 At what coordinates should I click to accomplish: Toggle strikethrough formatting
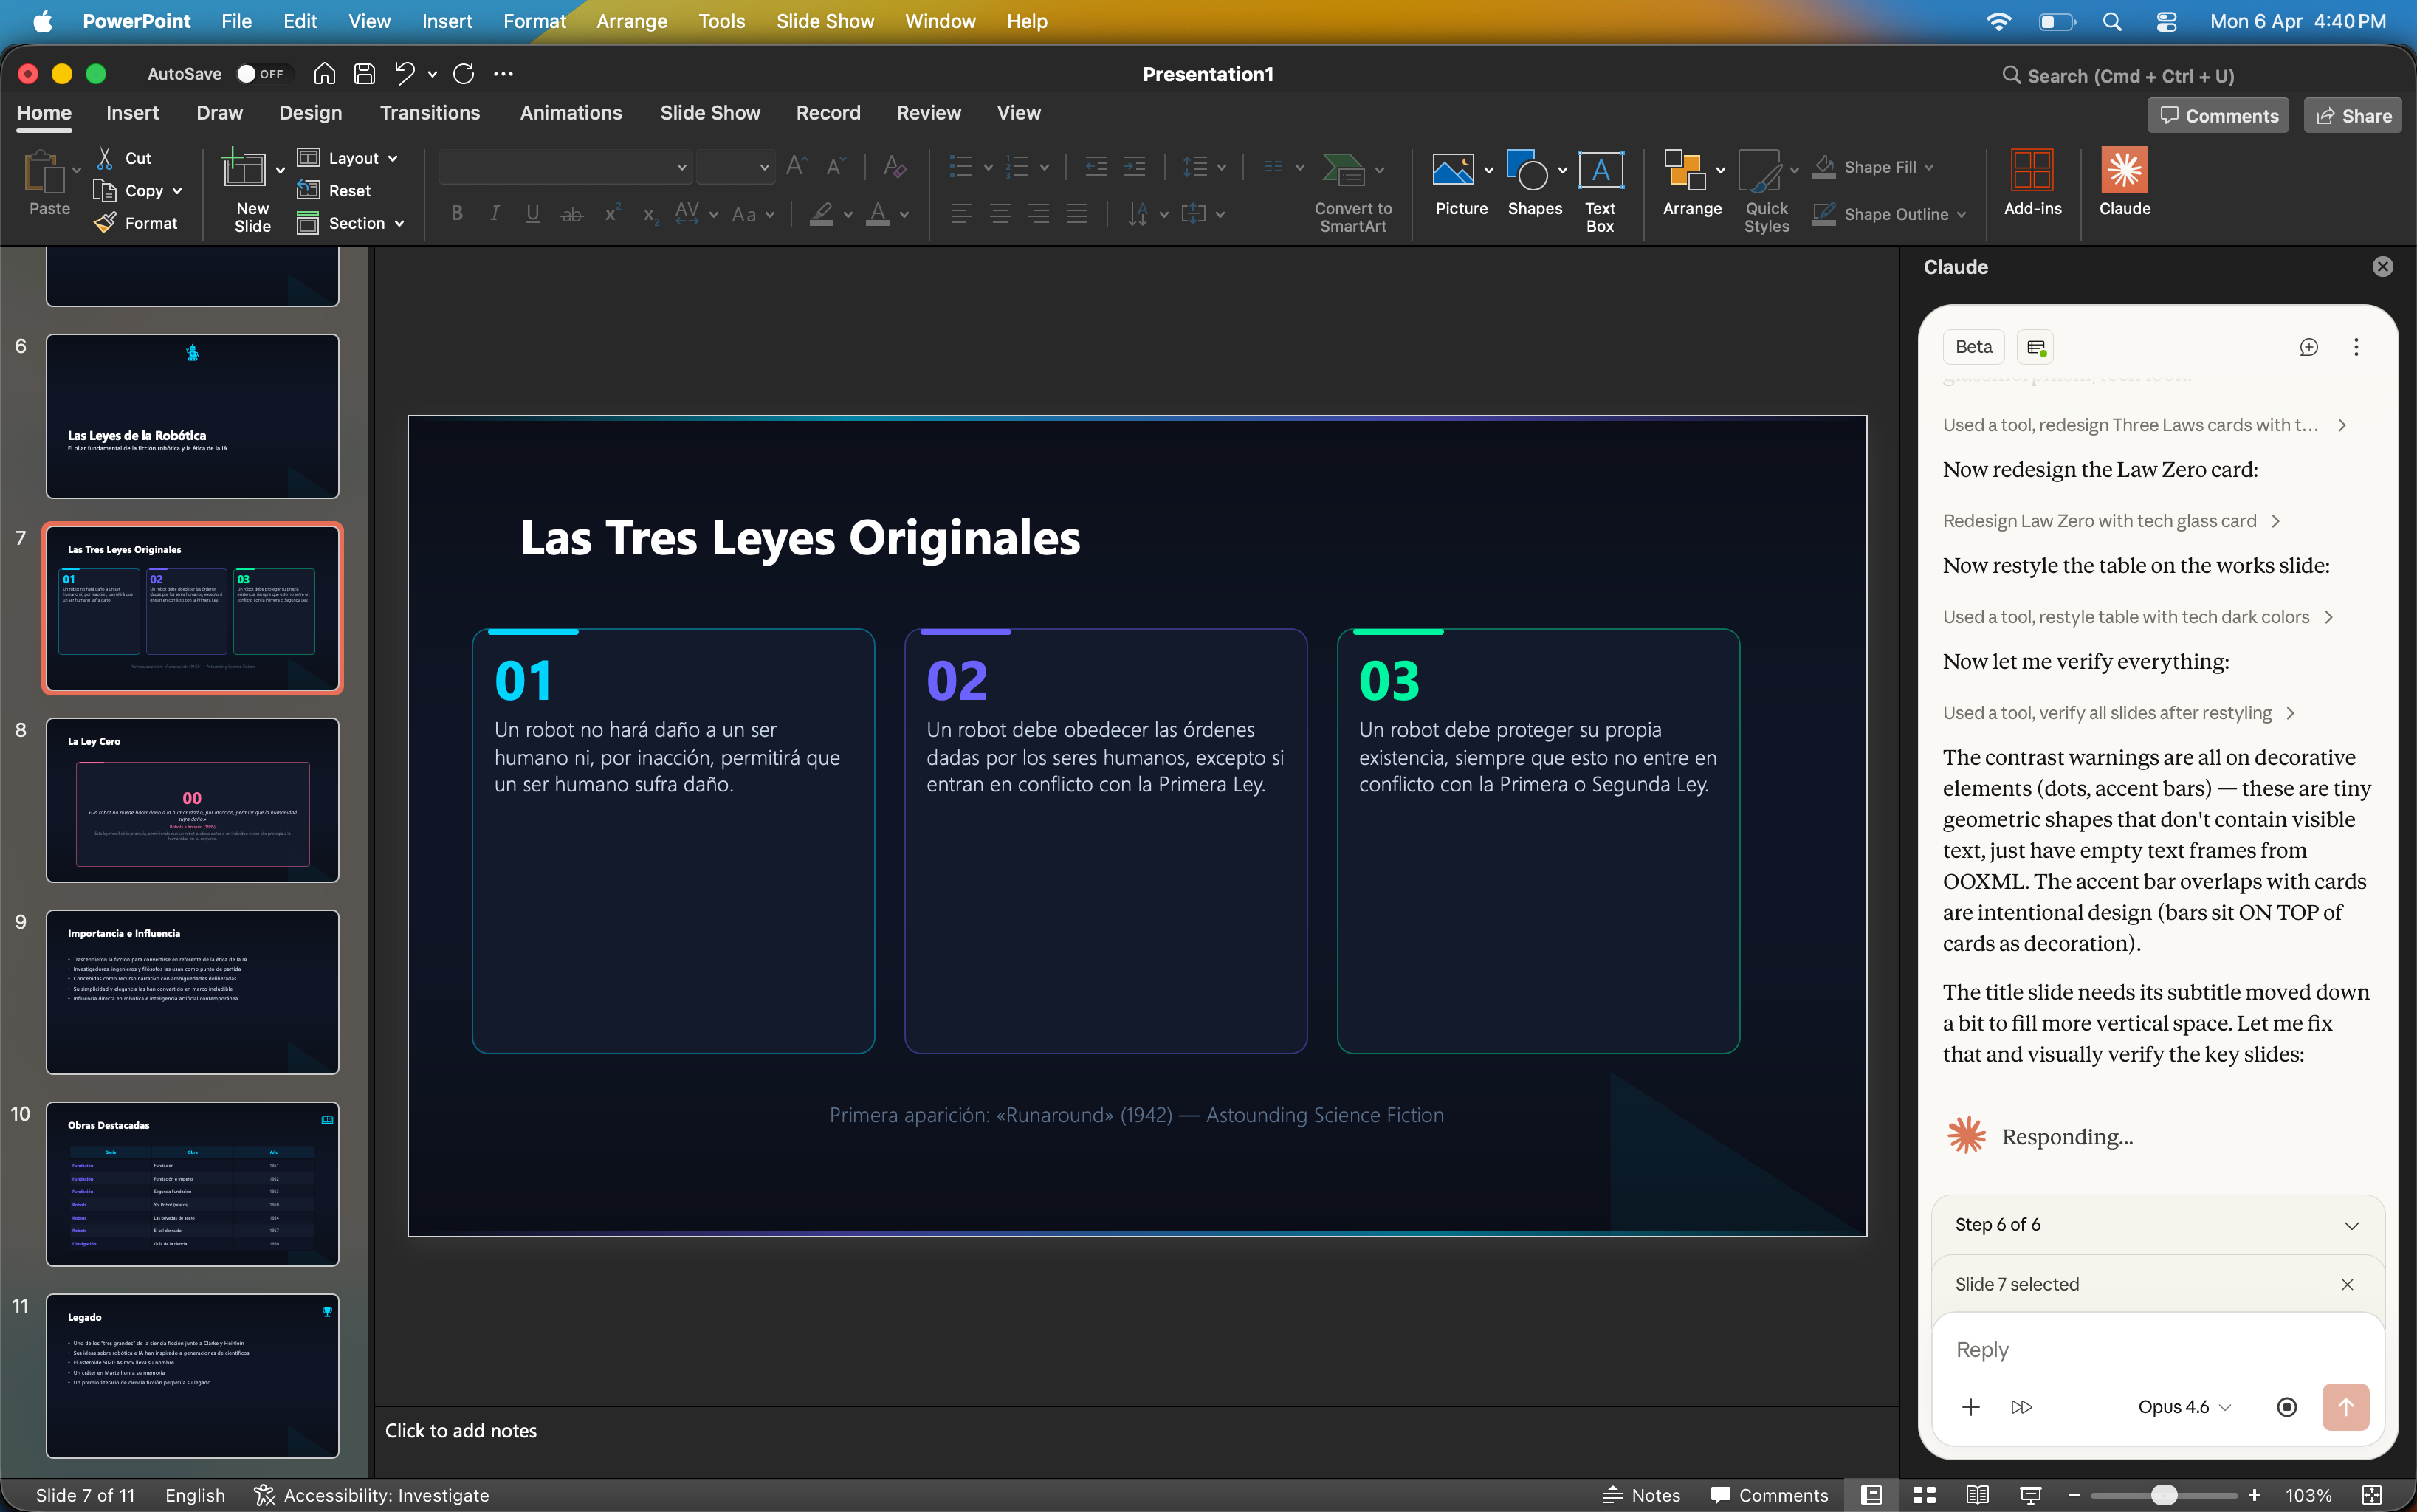coord(571,213)
